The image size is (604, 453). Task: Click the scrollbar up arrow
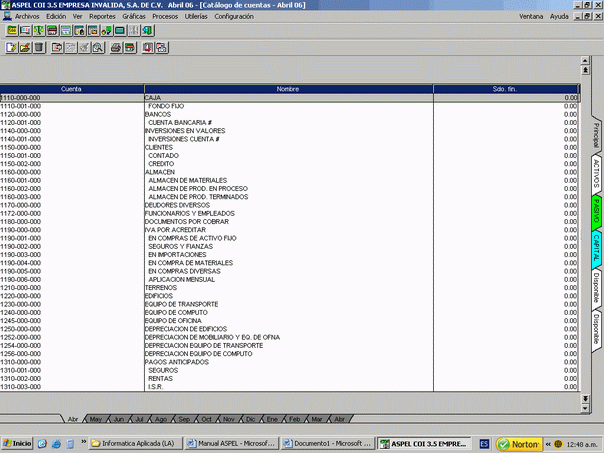pos(585,60)
